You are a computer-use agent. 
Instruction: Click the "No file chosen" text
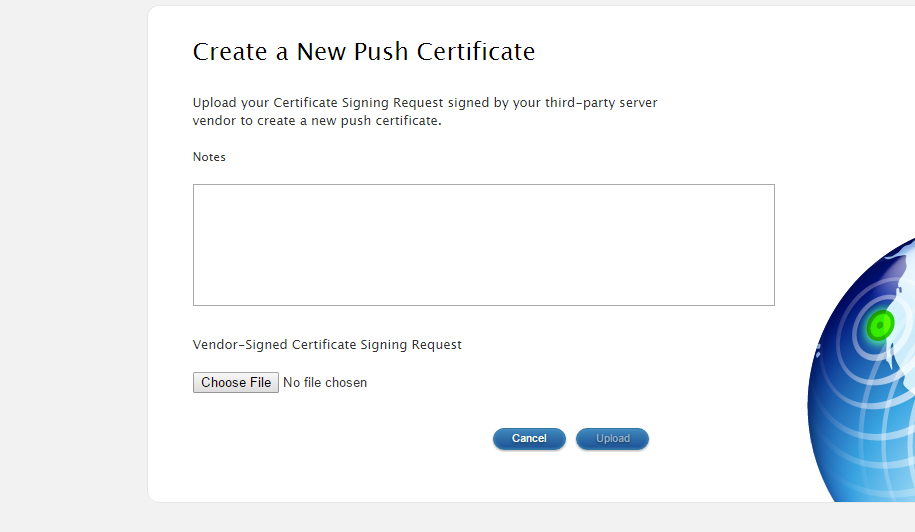325,383
